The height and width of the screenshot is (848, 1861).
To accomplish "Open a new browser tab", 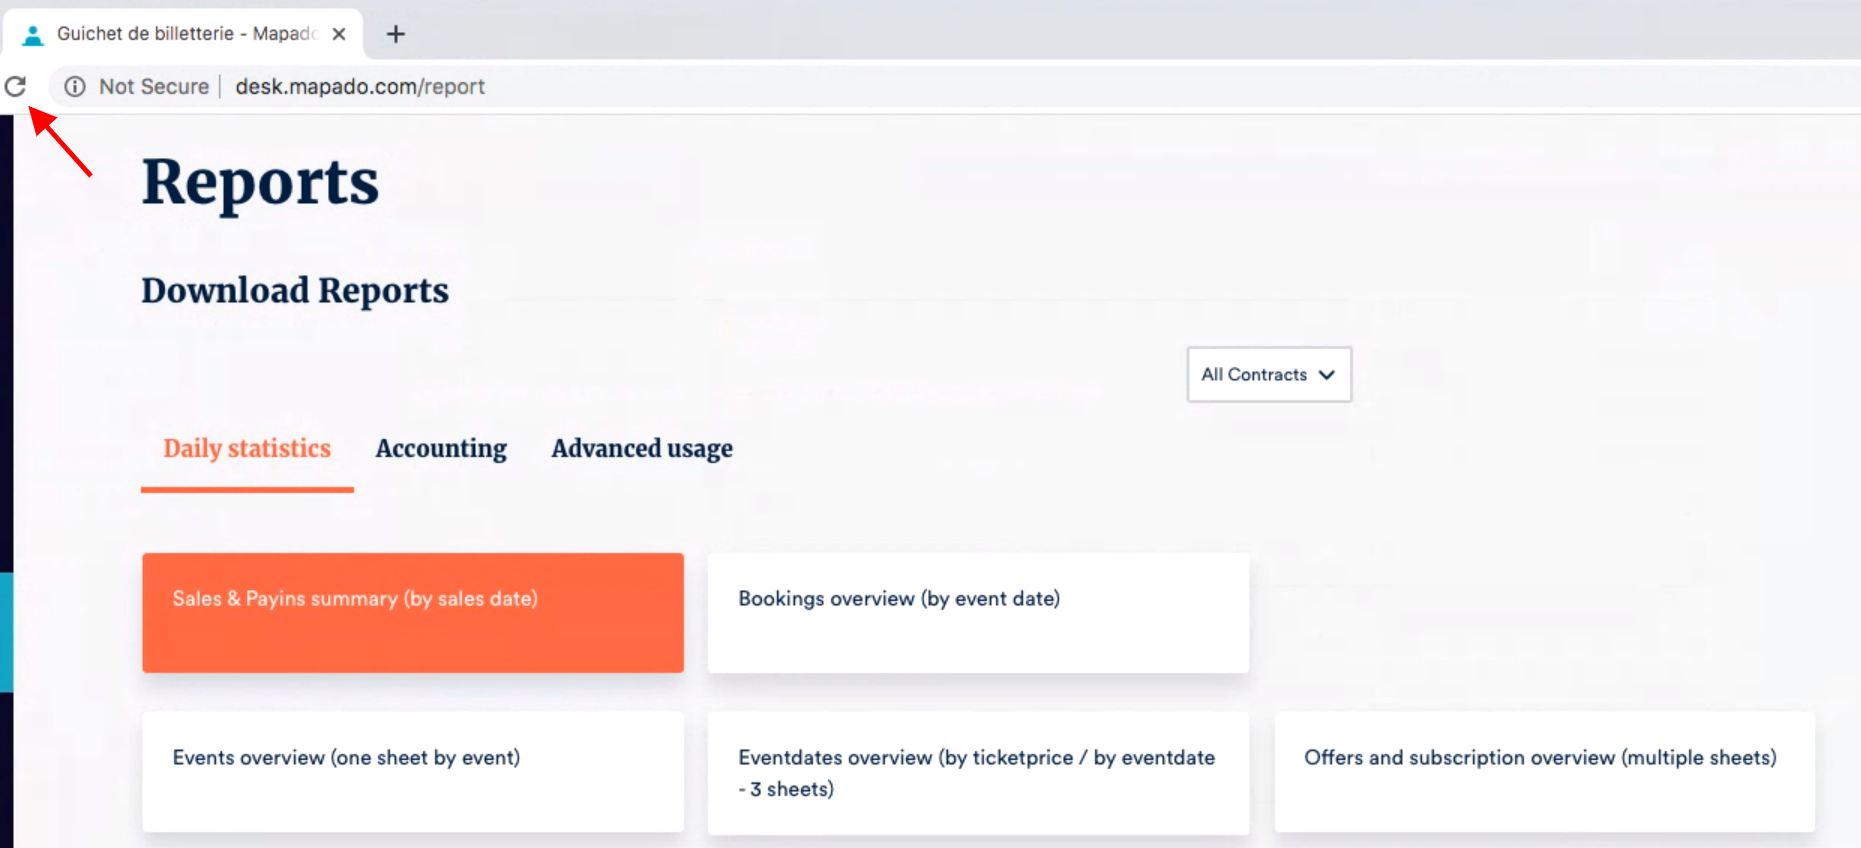I will coord(396,34).
